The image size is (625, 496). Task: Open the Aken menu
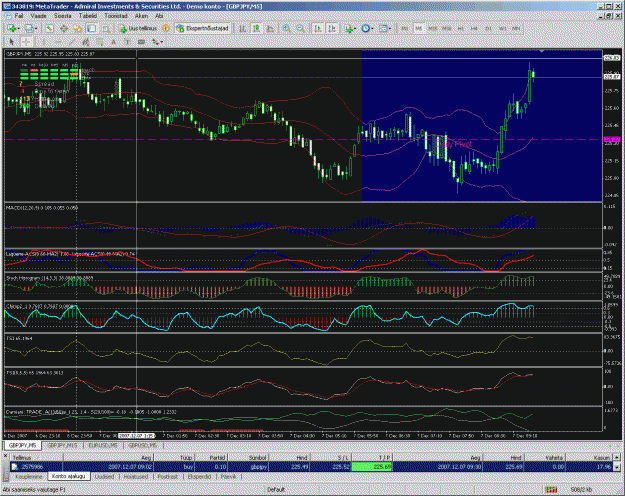click(x=142, y=16)
